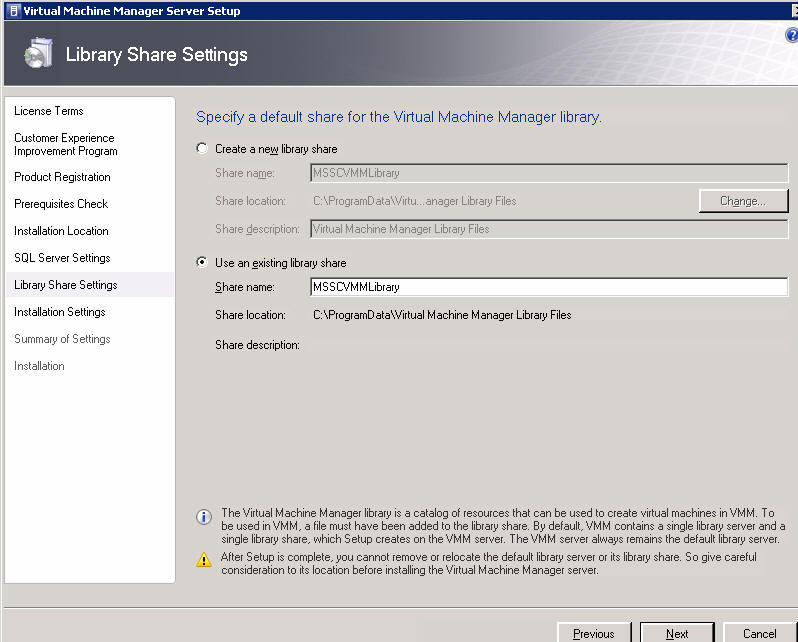The image size is (798, 642).
Task: Click the heading 'Specify a default share' text
Action: [399, 117]
